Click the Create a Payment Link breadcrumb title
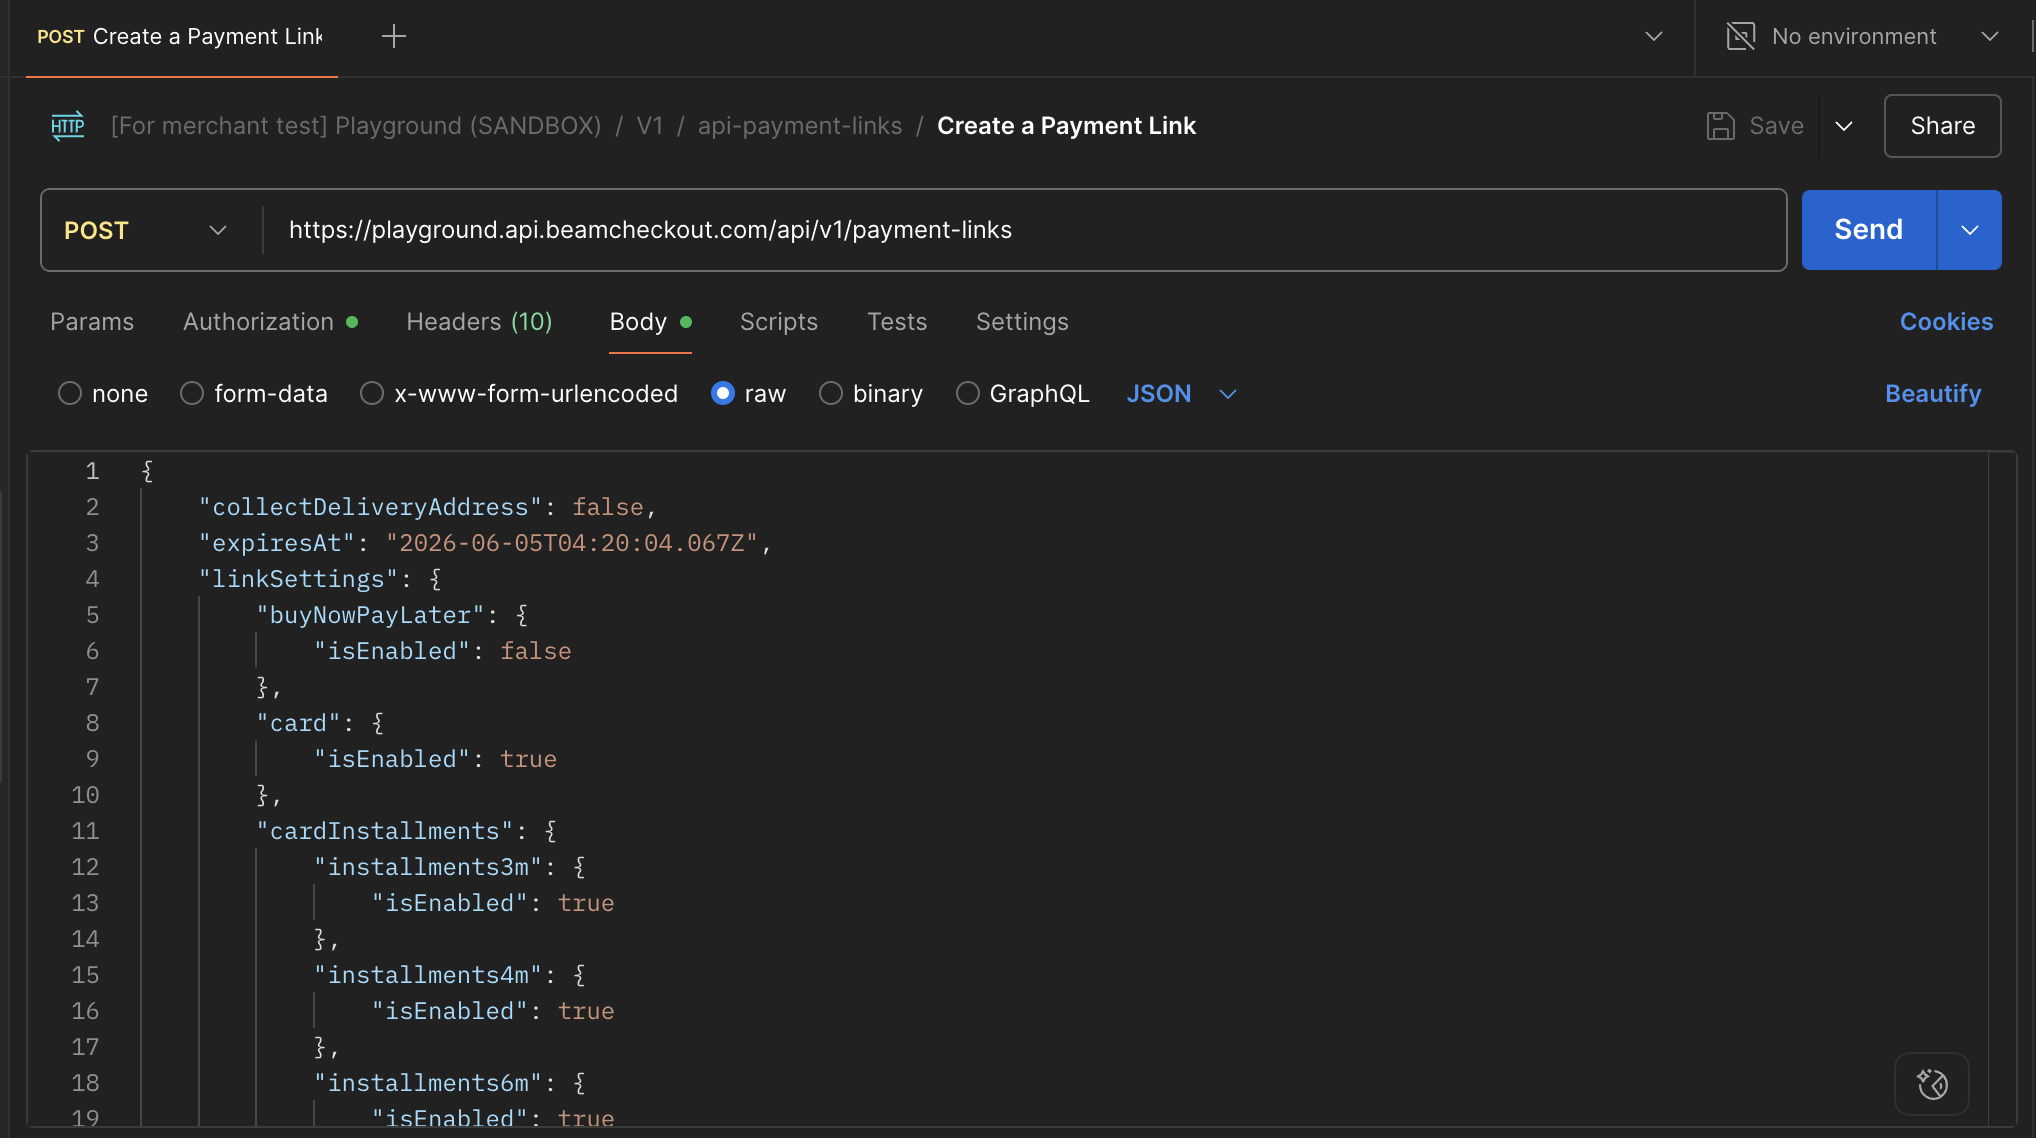The image size is (2036, 1138). 1066,126
